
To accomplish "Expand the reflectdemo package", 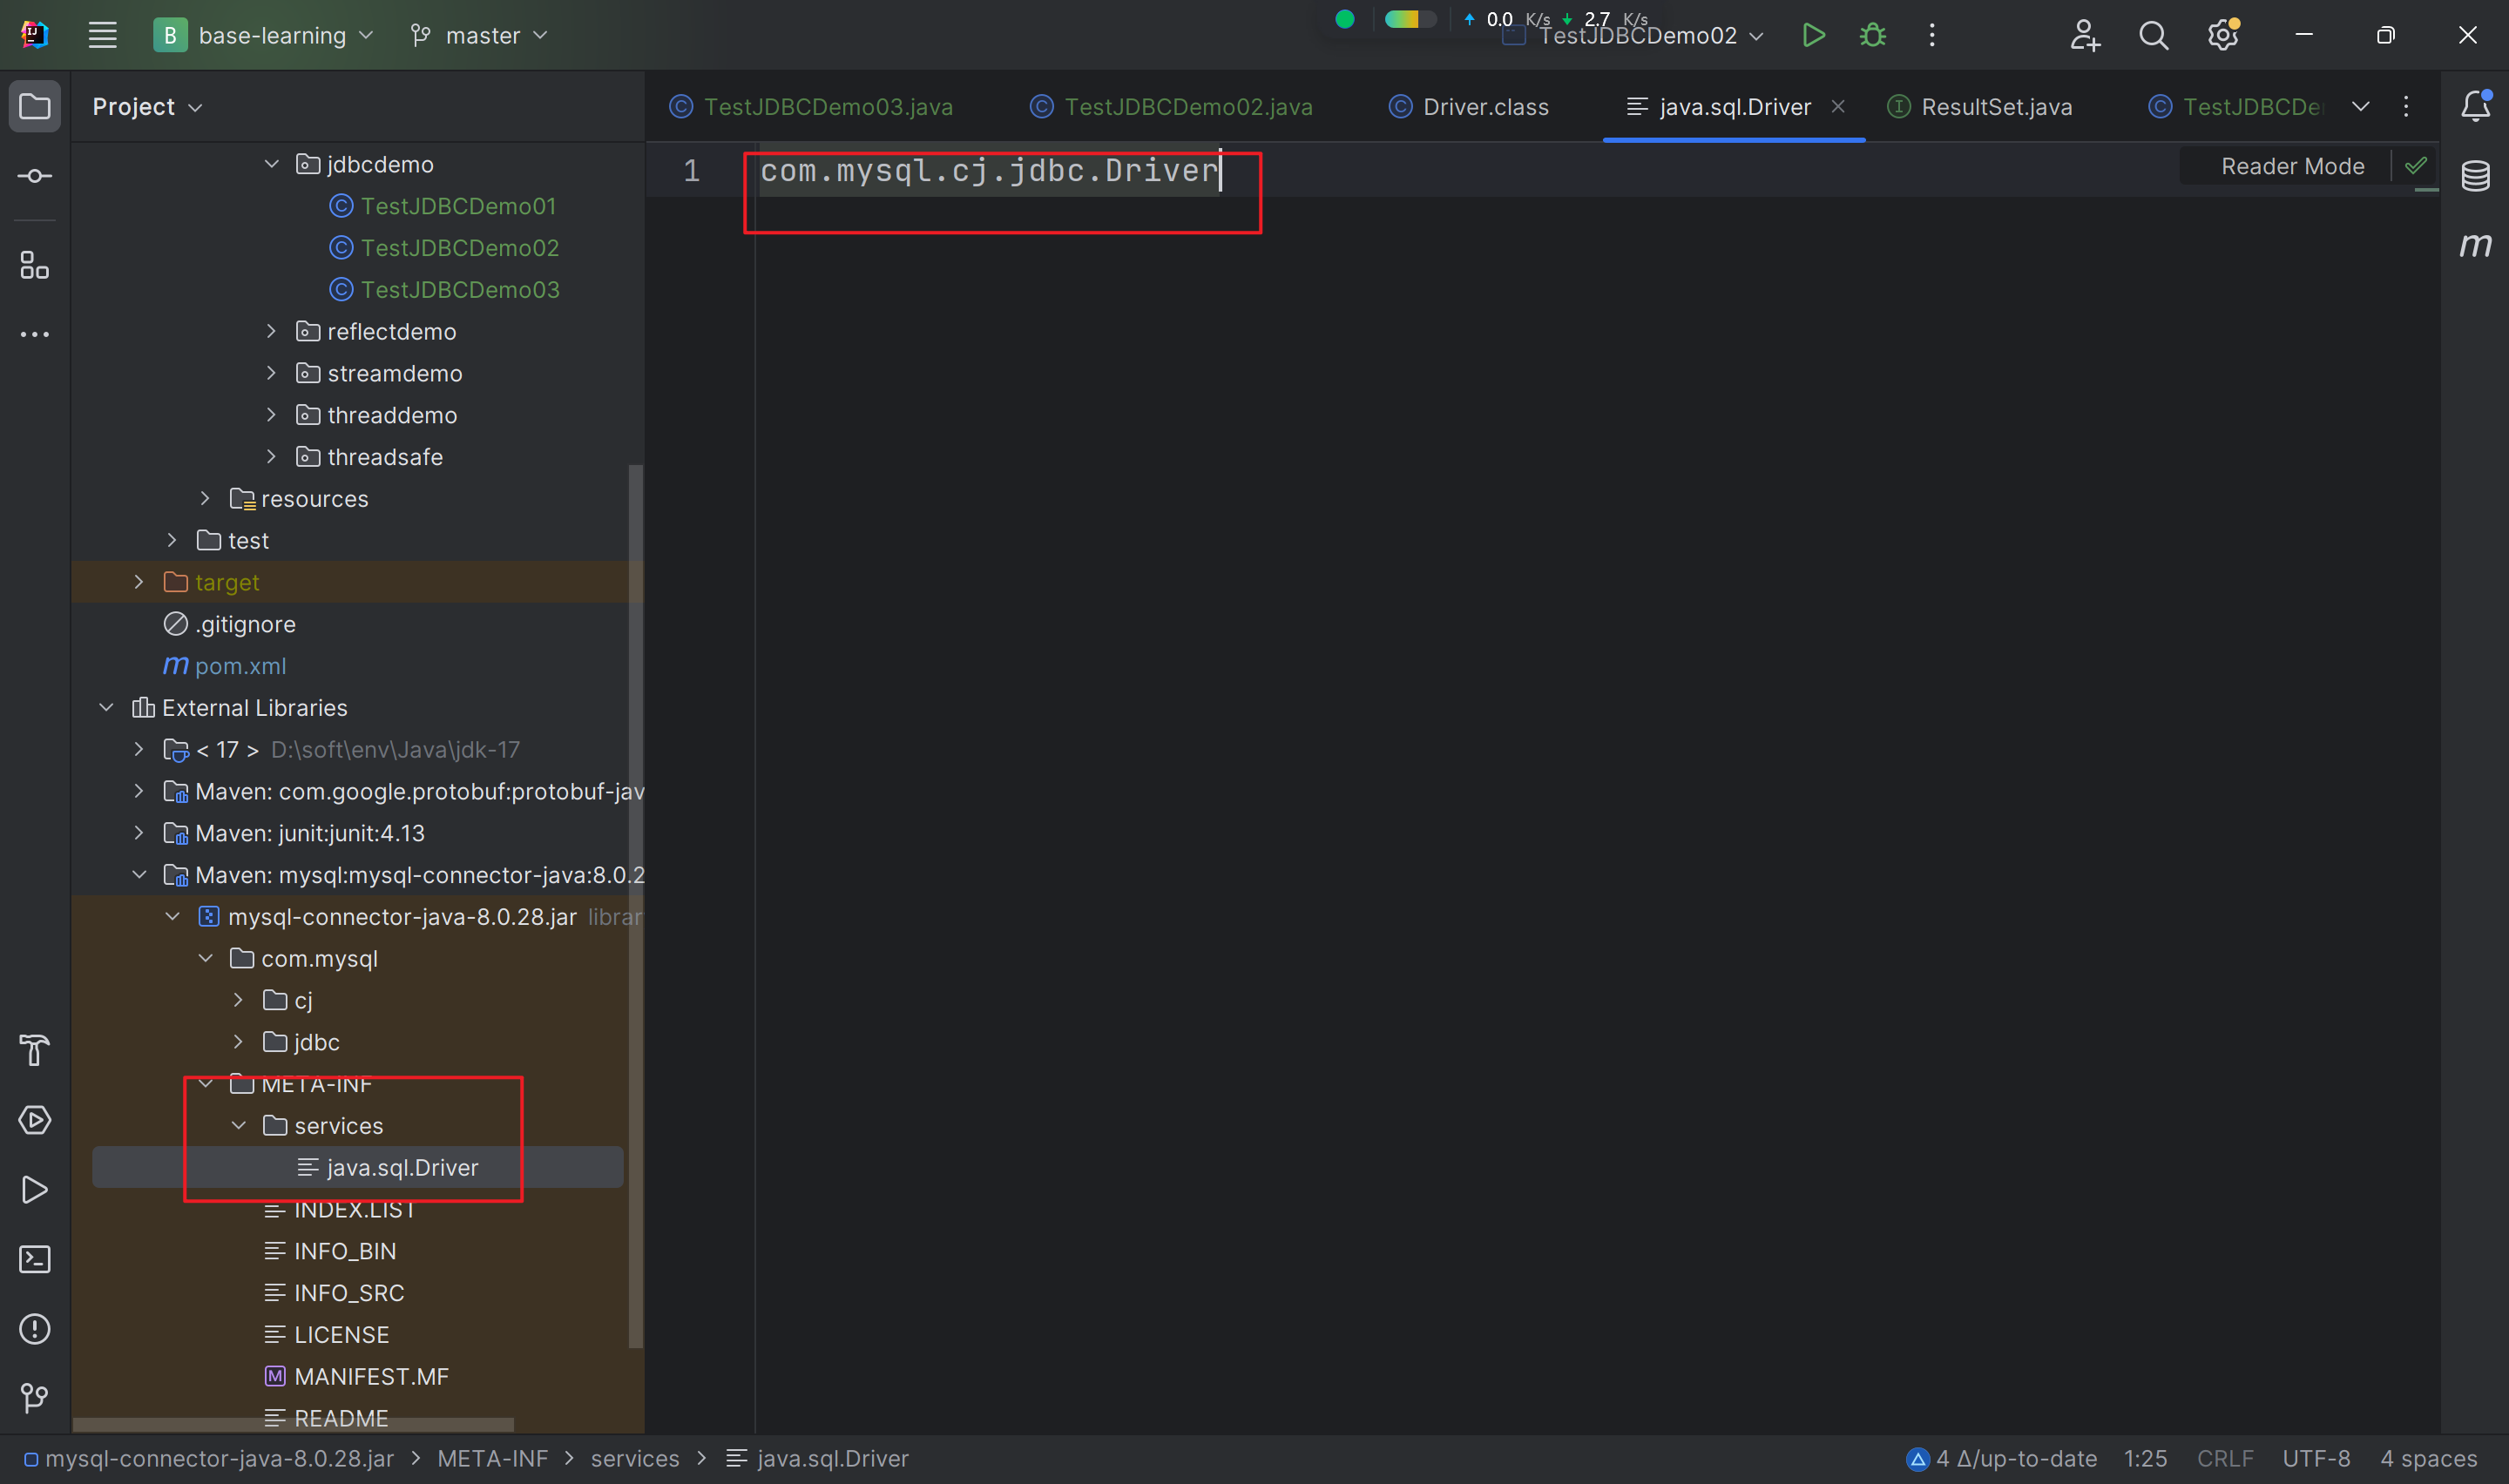I will (x=271, y=331).
